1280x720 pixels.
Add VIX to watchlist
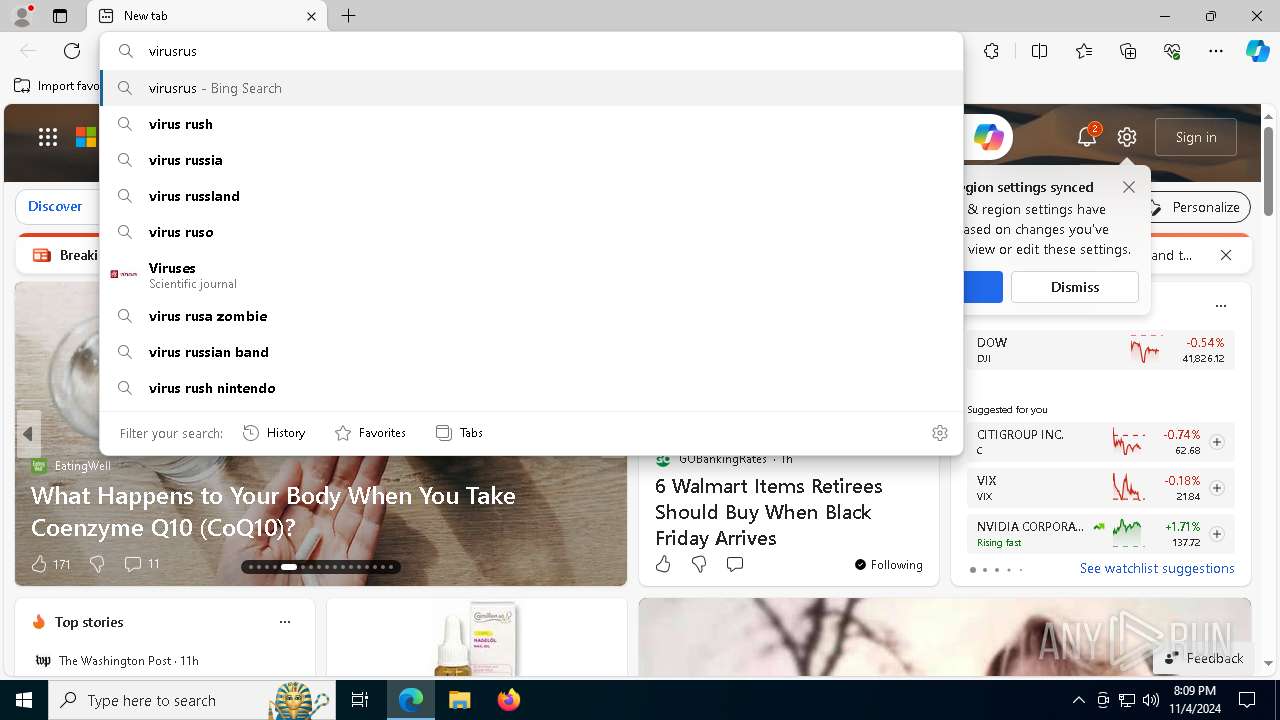1217,488
